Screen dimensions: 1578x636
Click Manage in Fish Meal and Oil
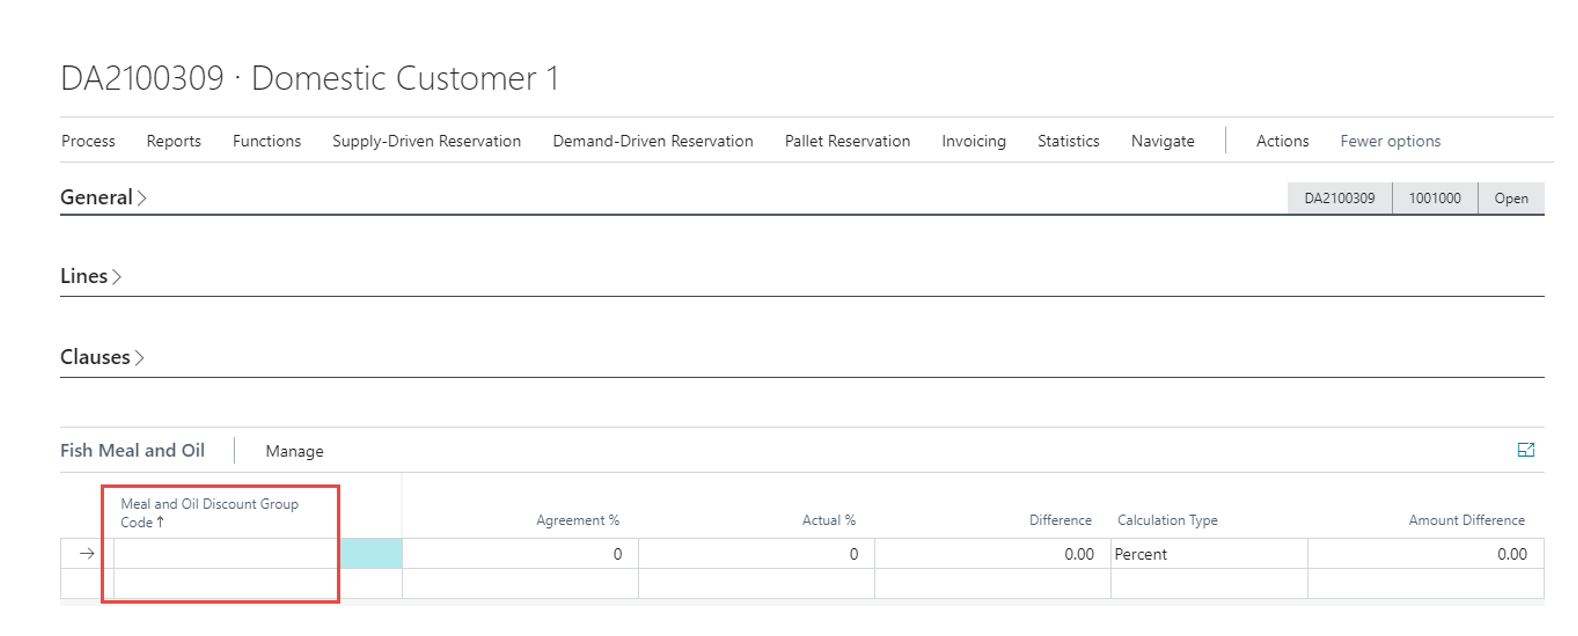pyautogui.click(x=294, y=452)
